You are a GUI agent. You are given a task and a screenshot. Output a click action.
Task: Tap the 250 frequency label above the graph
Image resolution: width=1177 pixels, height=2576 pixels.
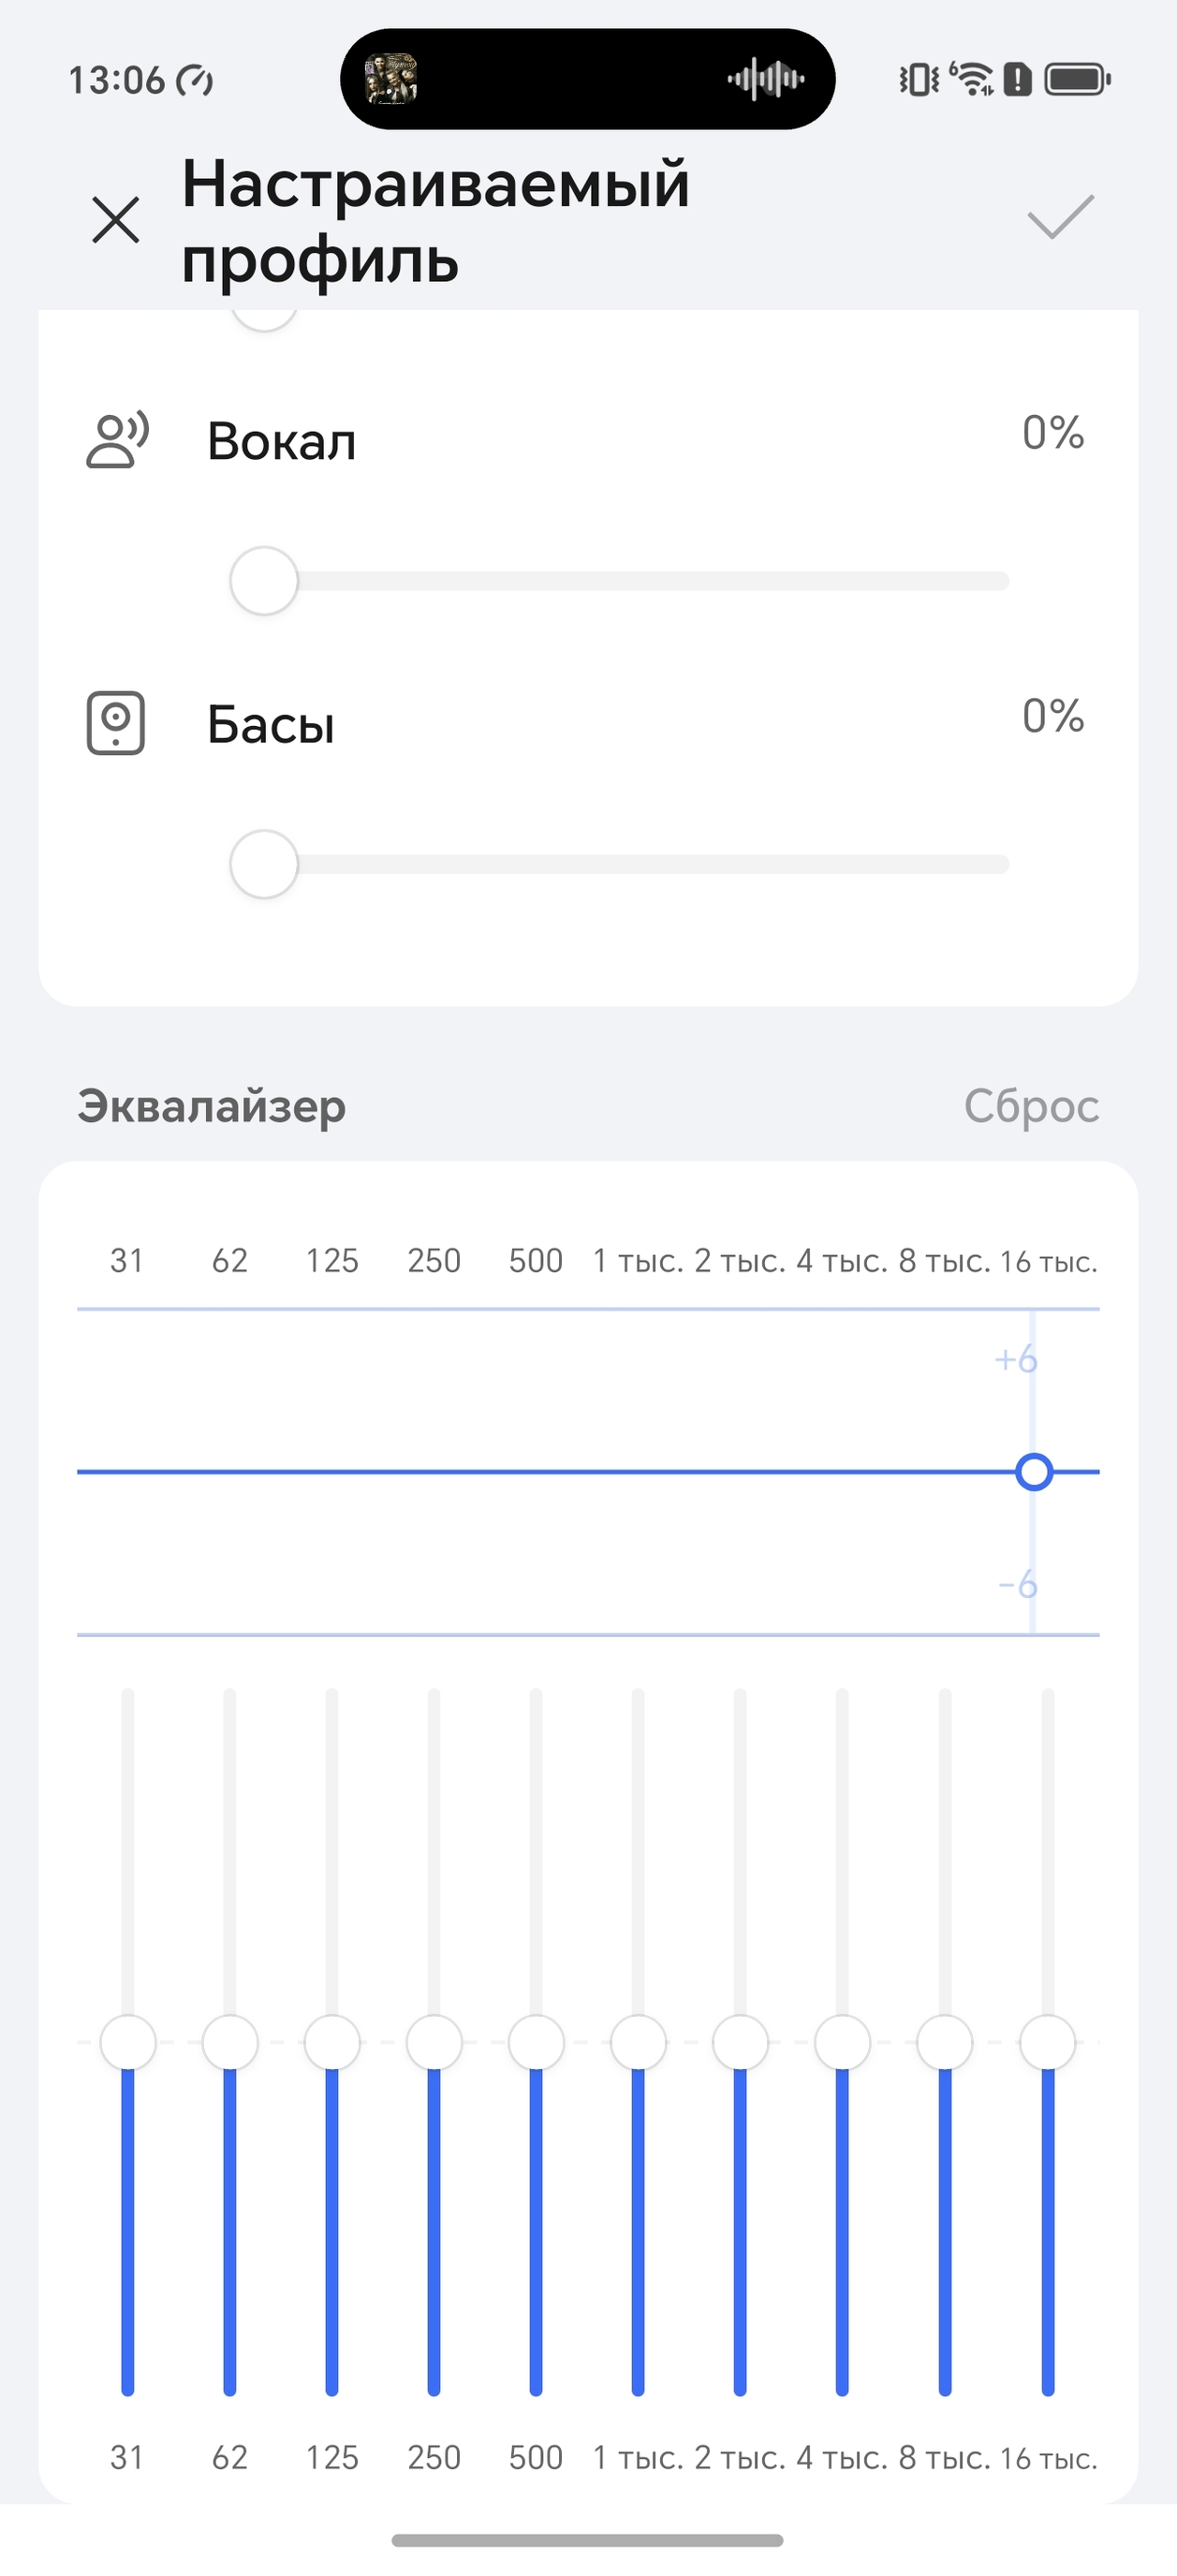(x=434, y=1261)
